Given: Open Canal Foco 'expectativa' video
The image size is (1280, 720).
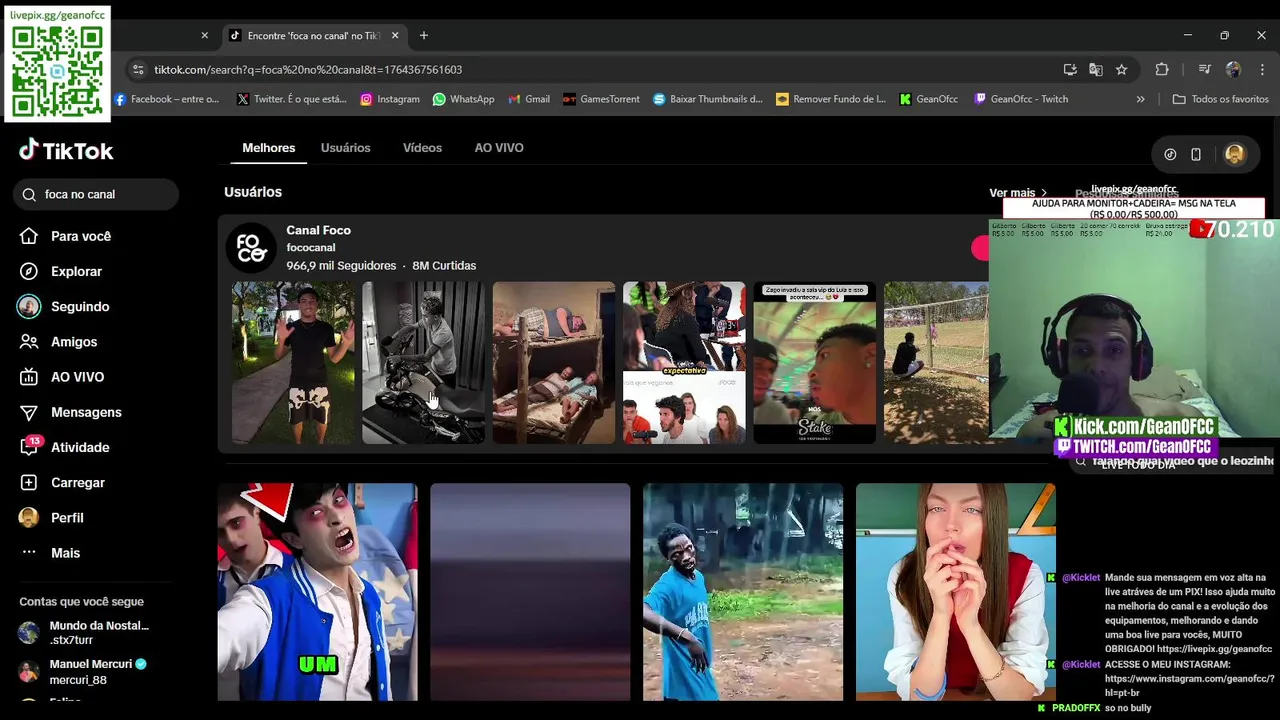Looking at the screenshot, I should pyautogui.click(x=684, y=362).
